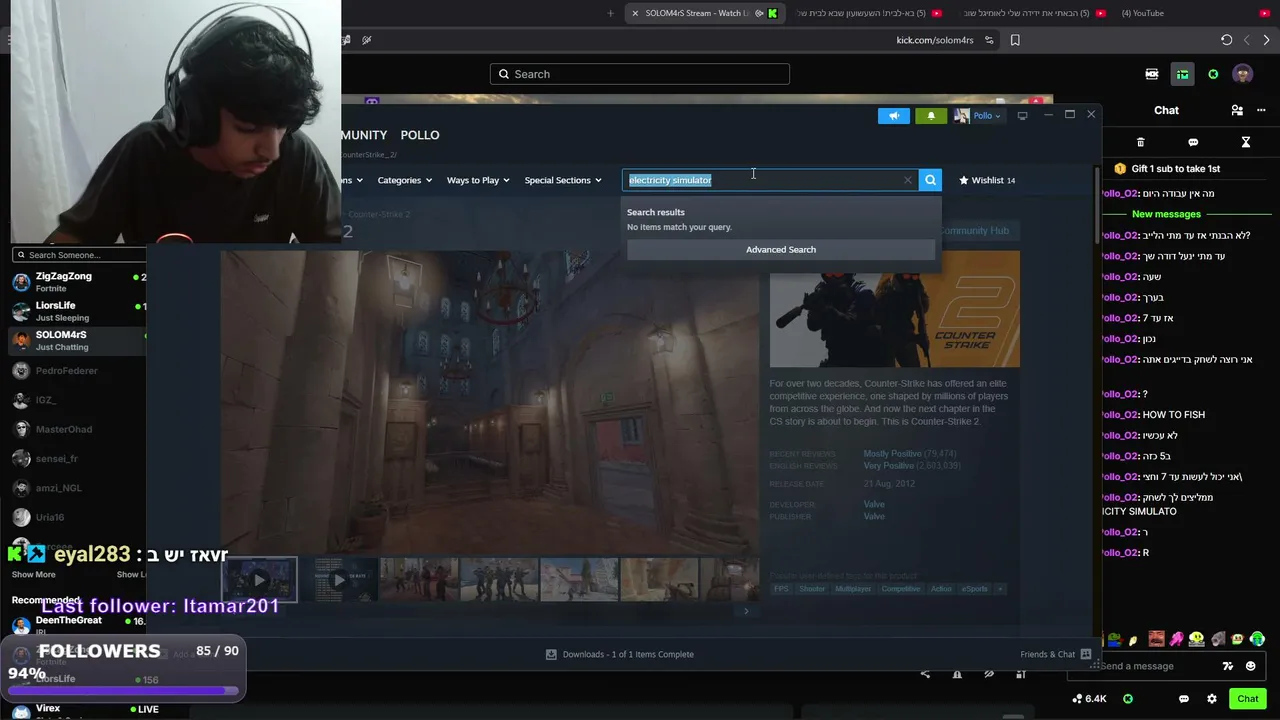
Task: Open a new browser tab with plus
Action: (x=611, y=13)
